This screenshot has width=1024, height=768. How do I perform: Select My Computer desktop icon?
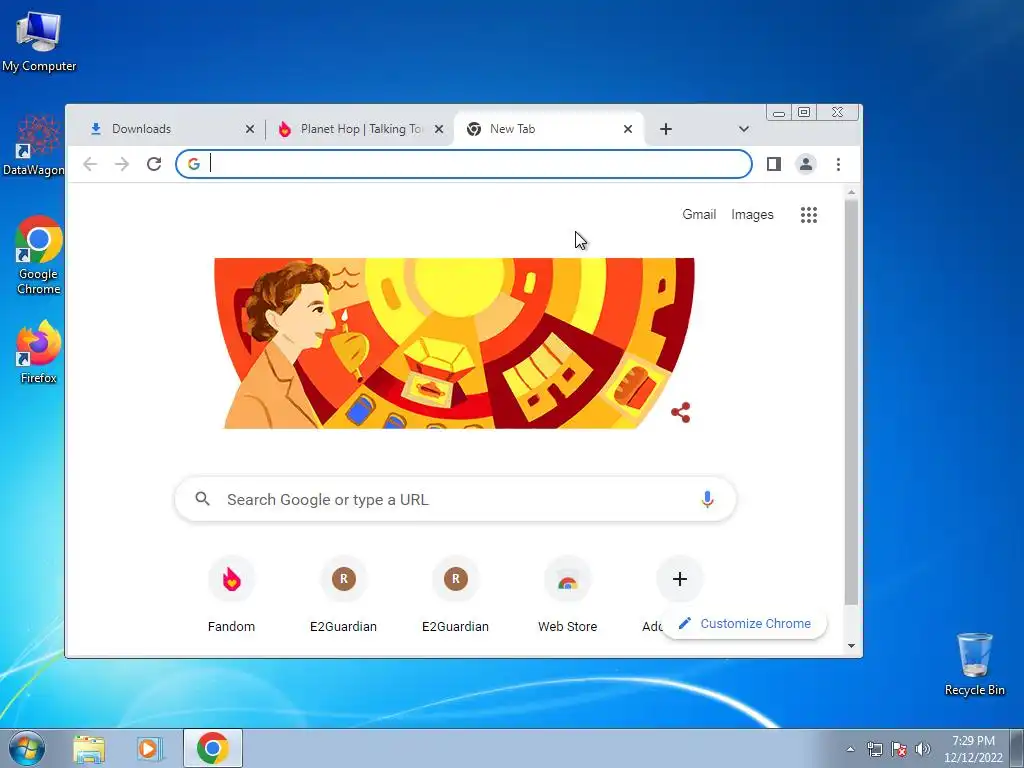point(39,40)
